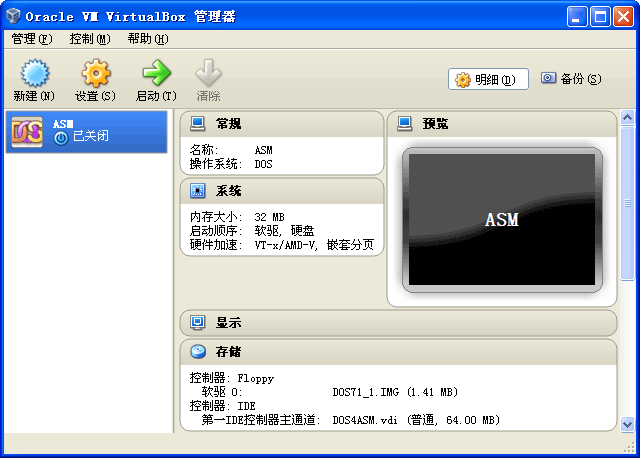Open the 控制(M) menu
Screen dimensions: 640x458
[x=90, y=39]
